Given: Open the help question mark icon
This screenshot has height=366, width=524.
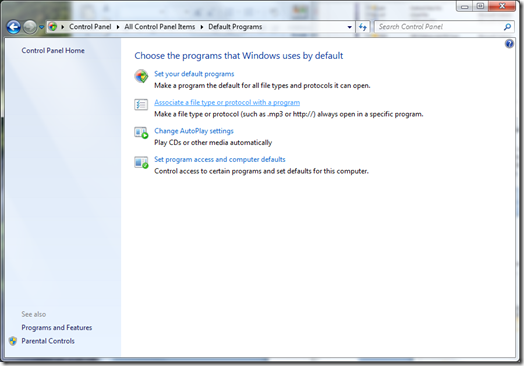Looking at the screenshot, I should click(509, 44).
